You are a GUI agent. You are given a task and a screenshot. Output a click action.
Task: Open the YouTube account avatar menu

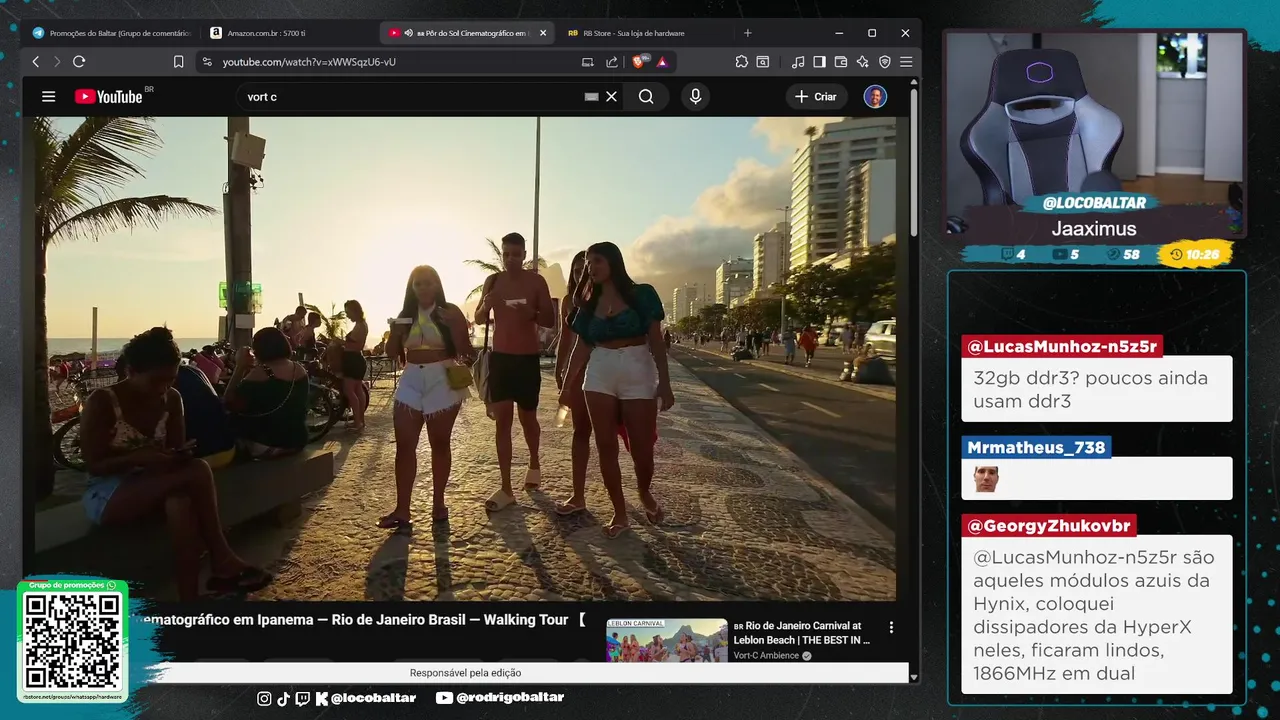click(875, 97)
